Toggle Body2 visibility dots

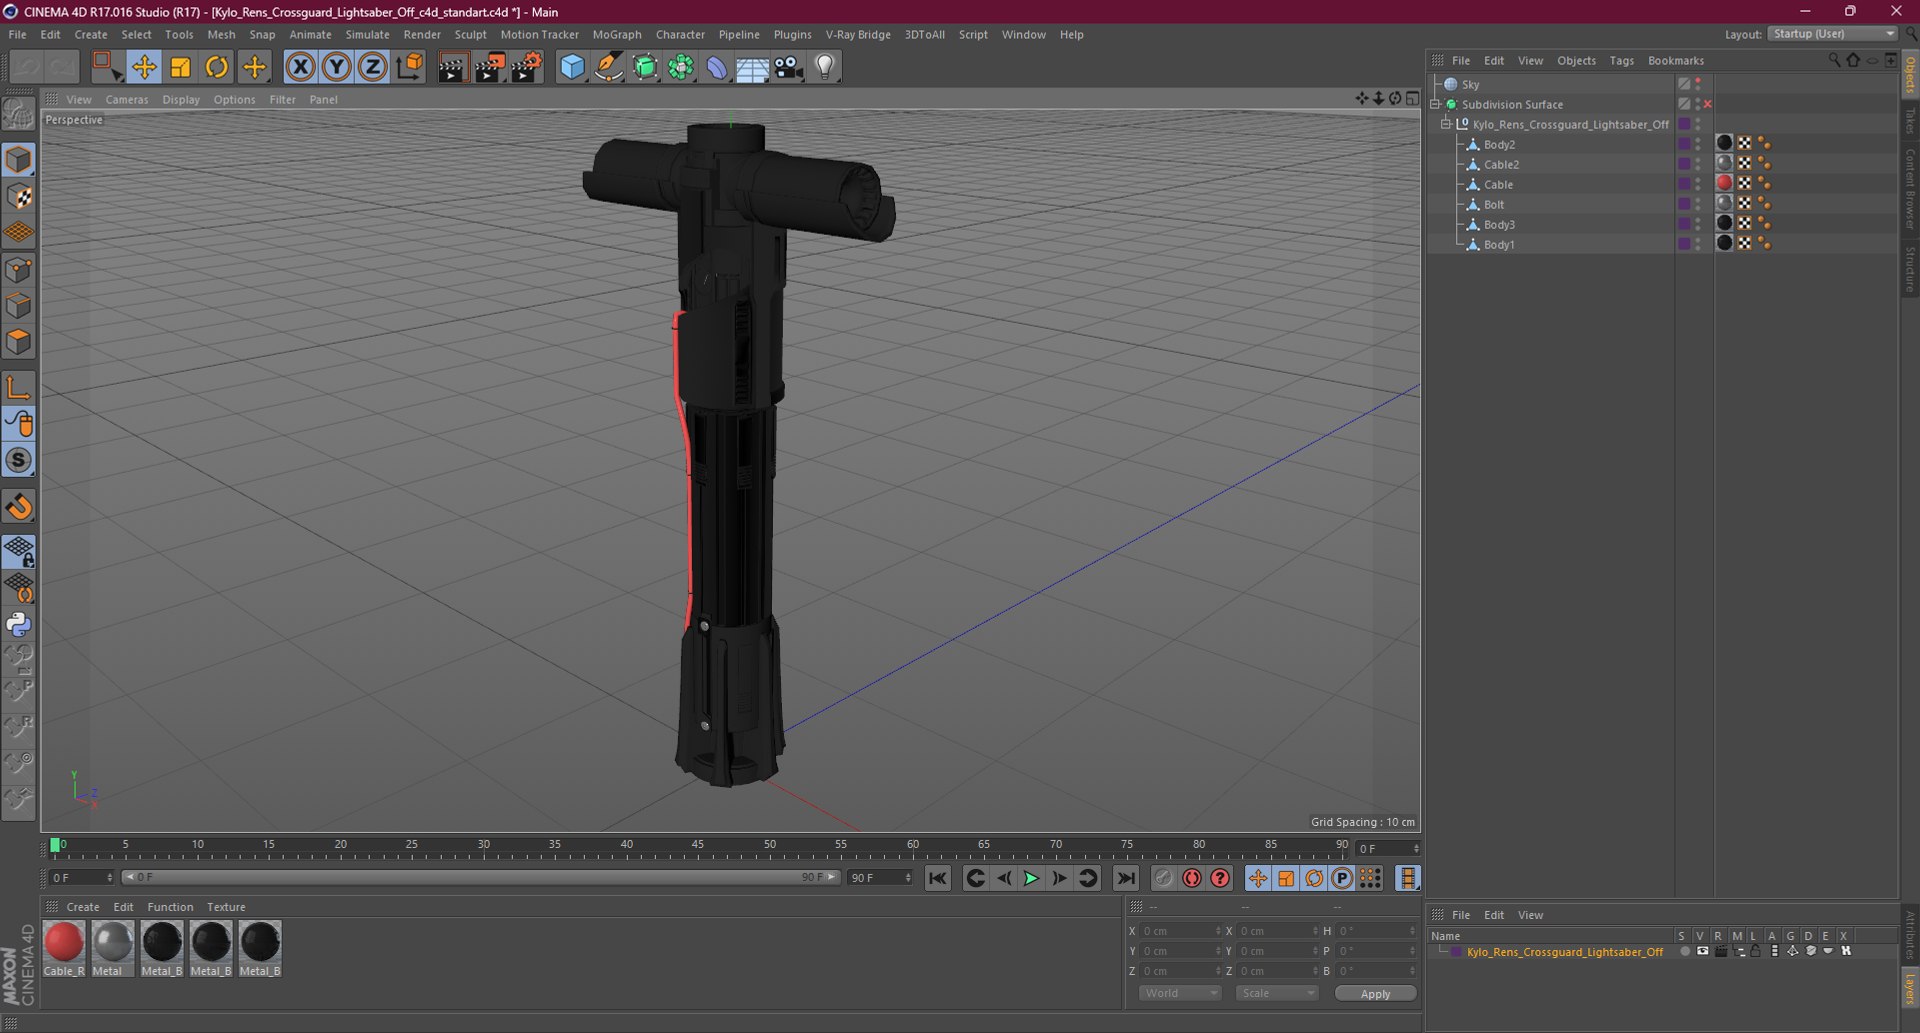click(x=1698, y=144)
